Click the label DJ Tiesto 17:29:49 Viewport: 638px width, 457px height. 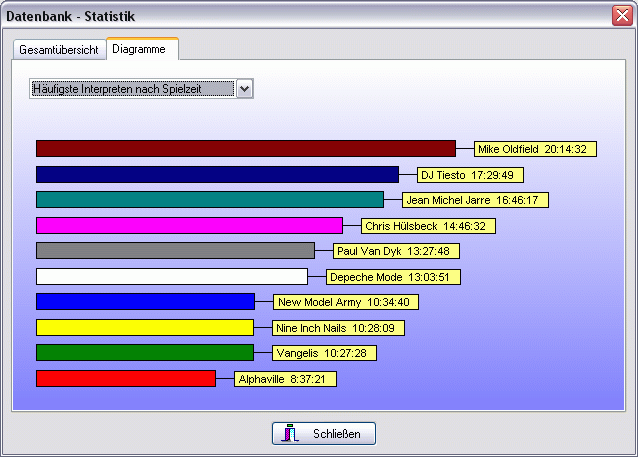(470, 175)
